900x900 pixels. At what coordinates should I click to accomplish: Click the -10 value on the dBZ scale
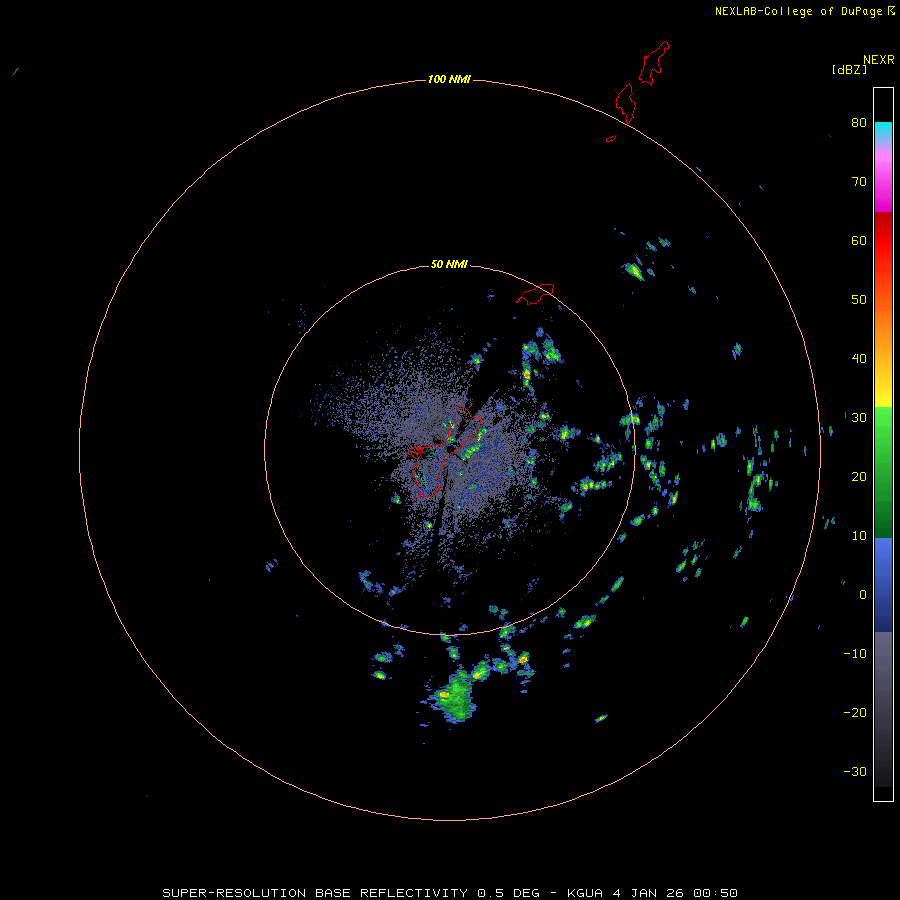(855, 654)
